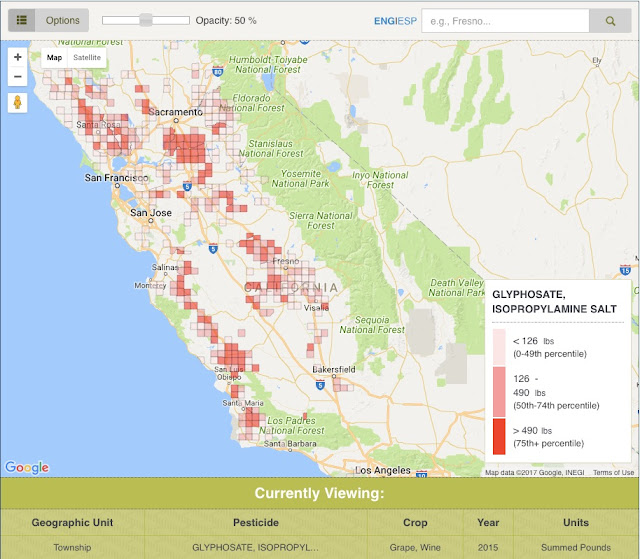Click the Bakersfield city label
The image size is (640, 559).
[x=333, y=369]
